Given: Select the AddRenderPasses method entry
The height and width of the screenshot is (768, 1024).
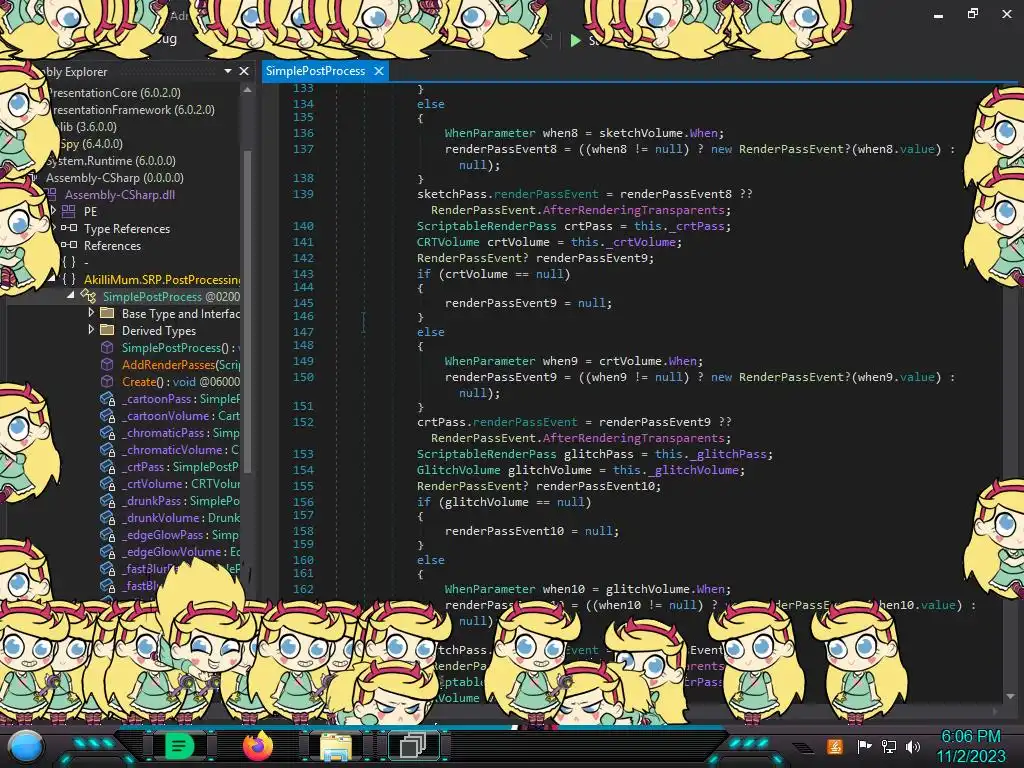Looking at the screenshot, I should (x=181, y=364).
